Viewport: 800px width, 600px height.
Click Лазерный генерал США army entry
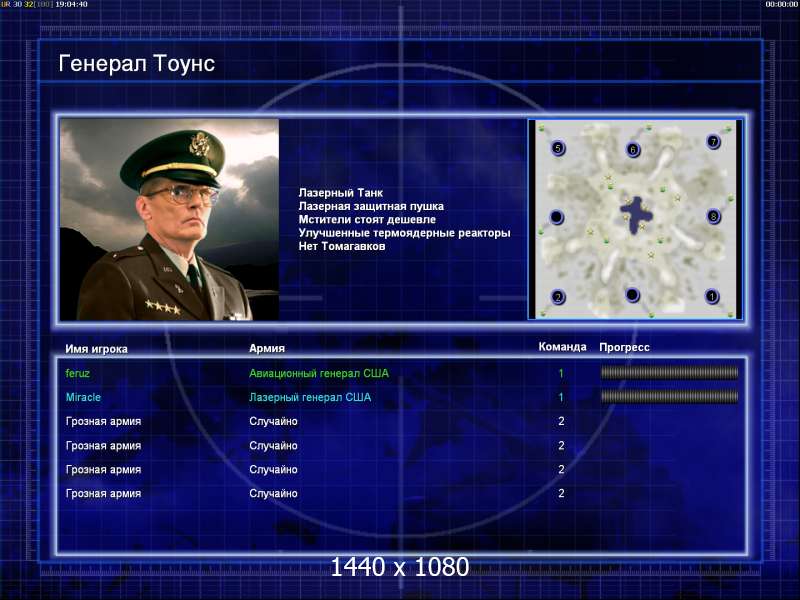[x=310, y=397]
